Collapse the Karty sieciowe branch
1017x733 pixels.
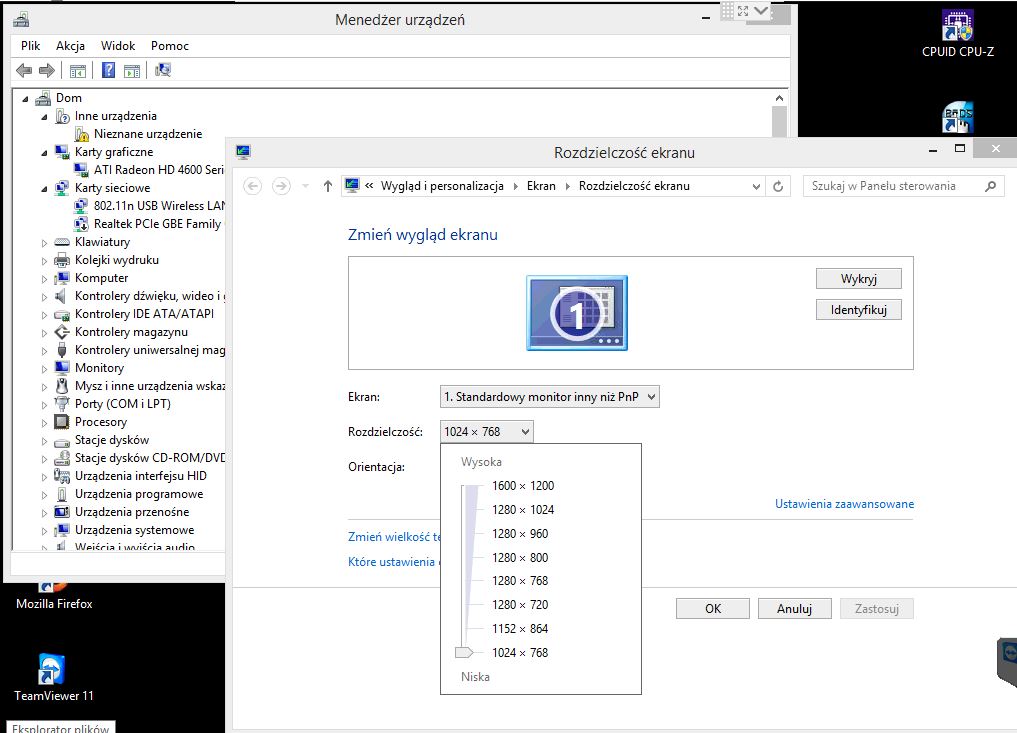click(42, 187)
